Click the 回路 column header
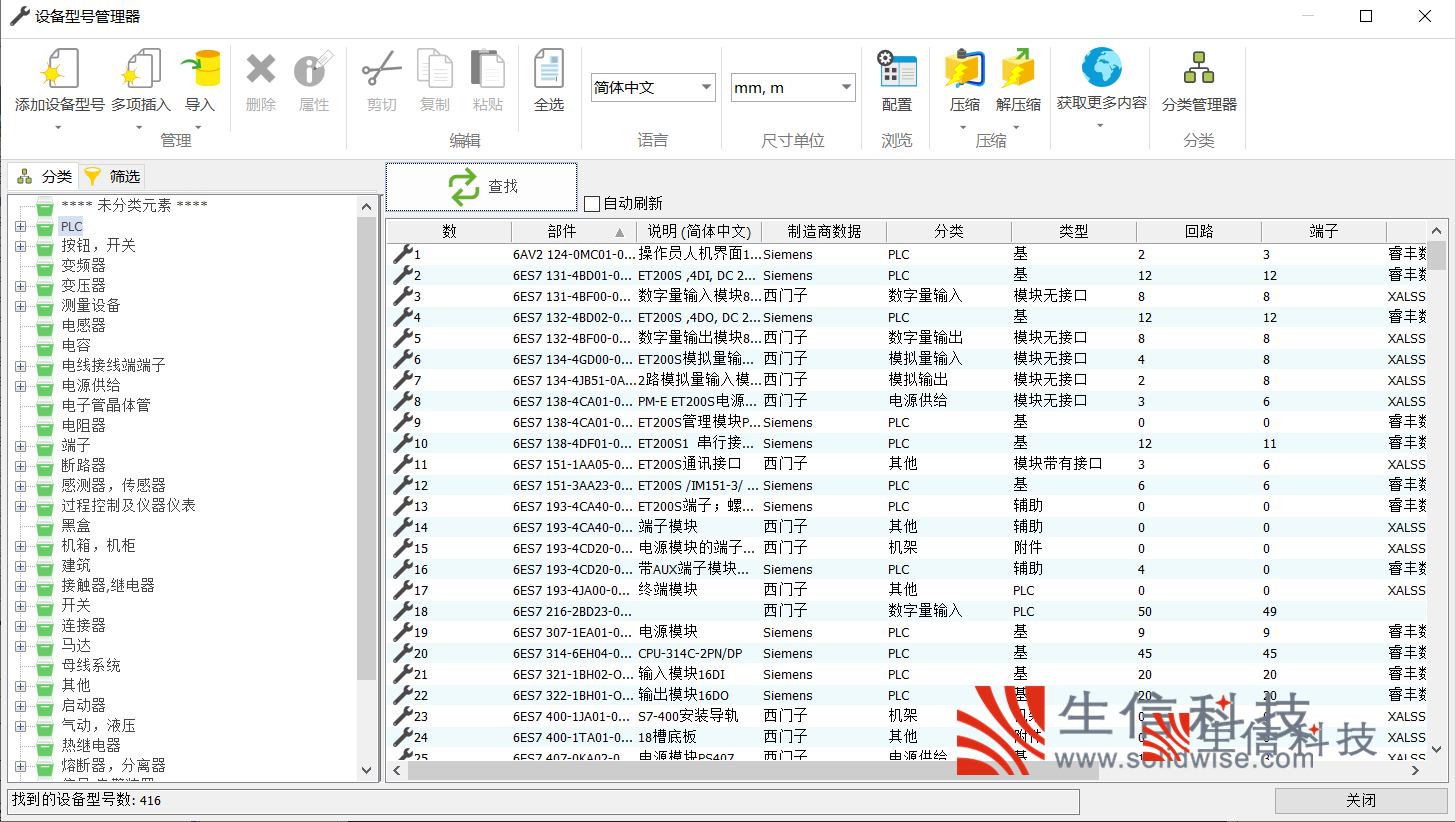Image resolution: width=1455 pixels, height=822 pixels. [1199, 231]
